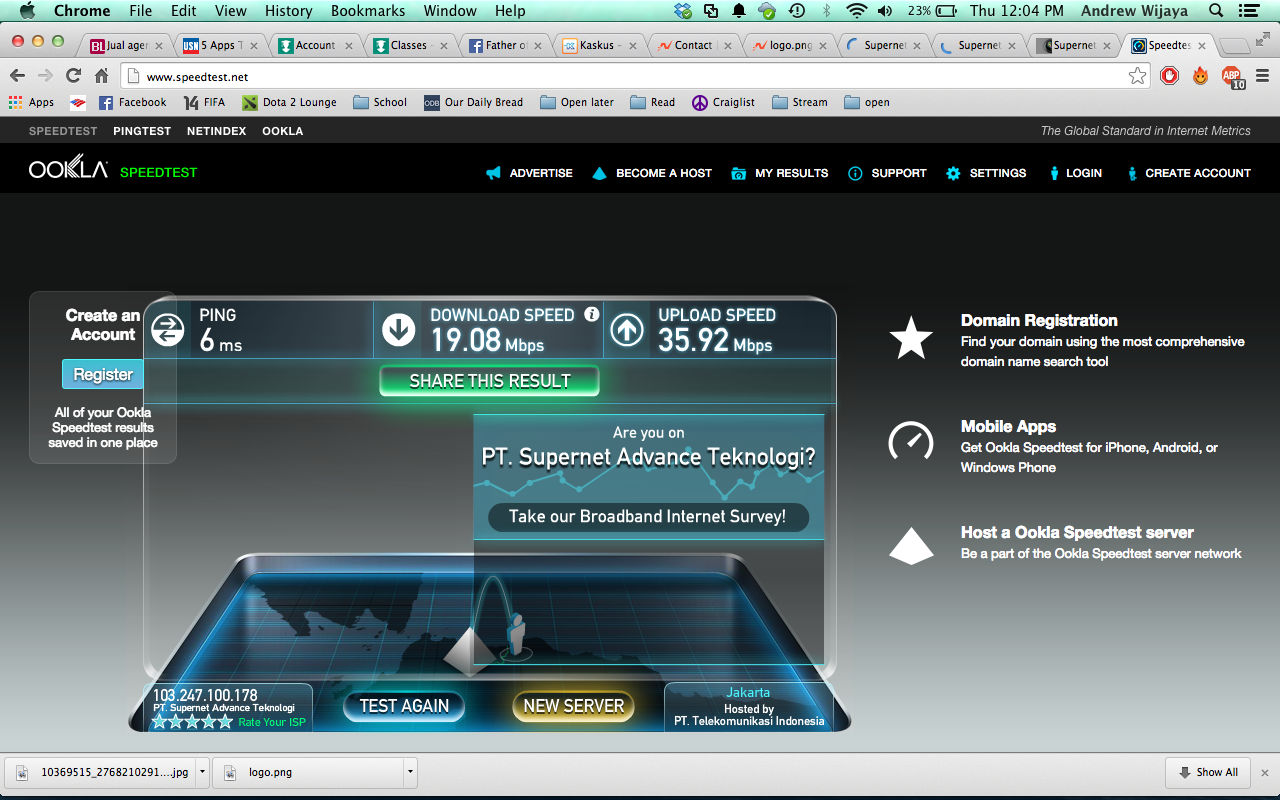Close the downloads bar
The height and width of the screenshot is (800, 1280).
pos(1265,772)
